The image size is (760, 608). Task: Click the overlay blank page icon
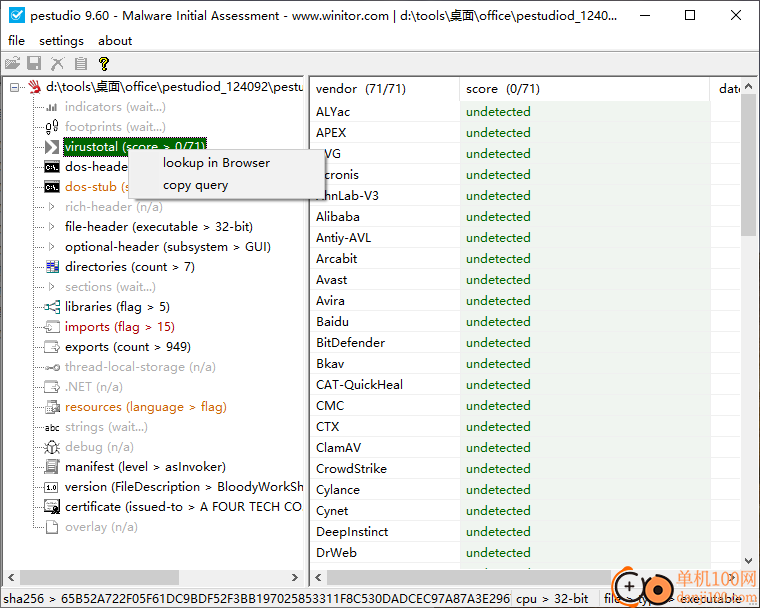52,527
